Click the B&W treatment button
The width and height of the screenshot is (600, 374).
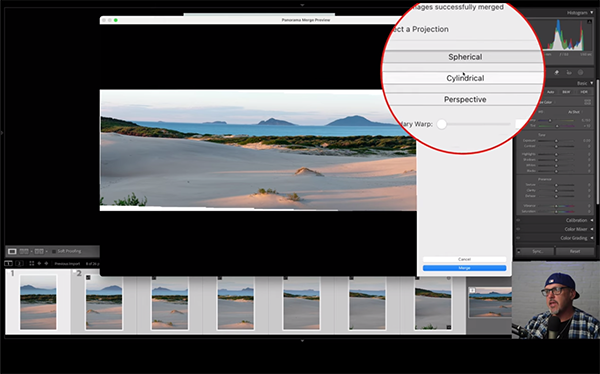click(x=566, y=92)
